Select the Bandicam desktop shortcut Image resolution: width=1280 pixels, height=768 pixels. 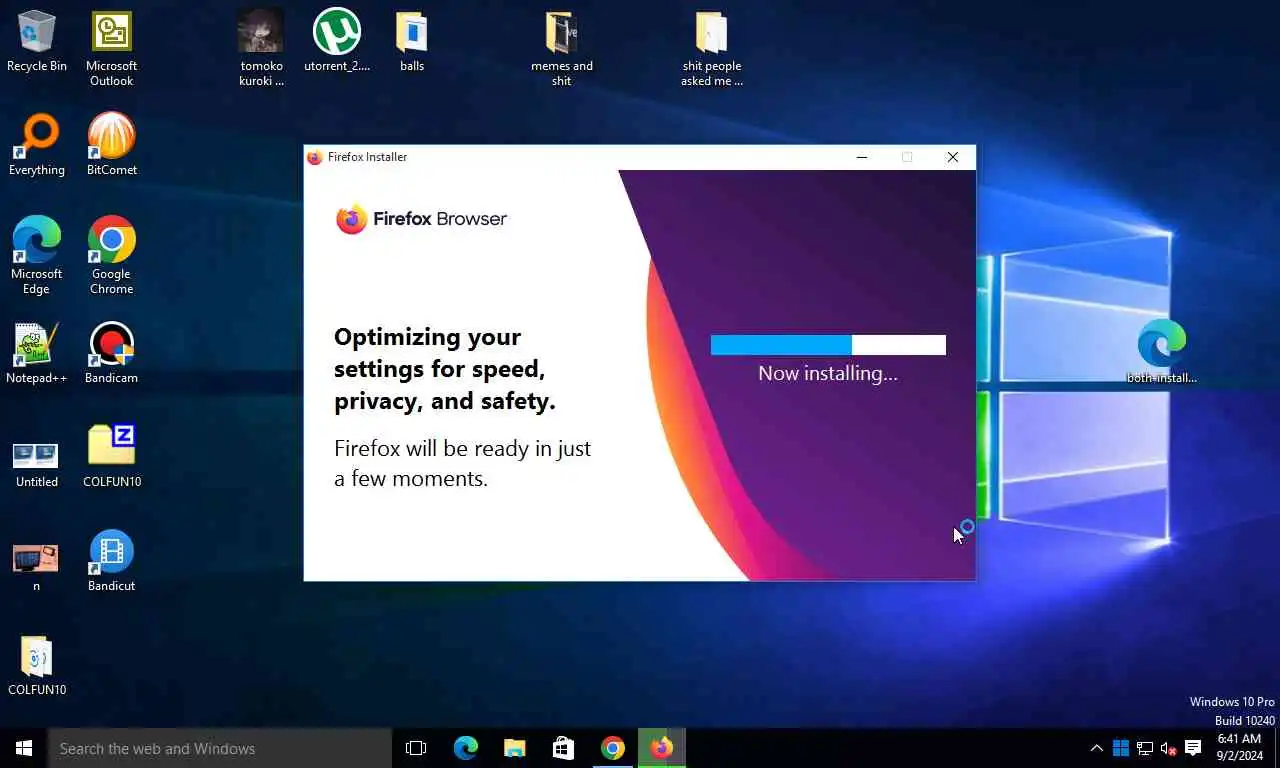111,354
